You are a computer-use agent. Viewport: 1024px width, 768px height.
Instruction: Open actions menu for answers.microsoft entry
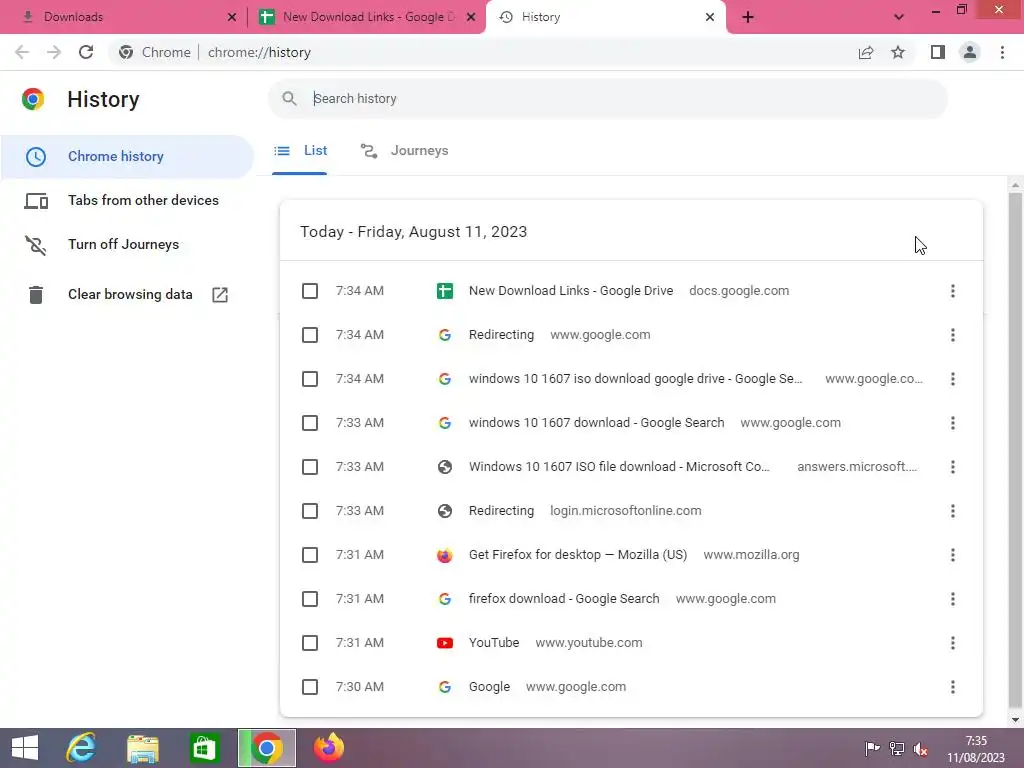point(953,467)
